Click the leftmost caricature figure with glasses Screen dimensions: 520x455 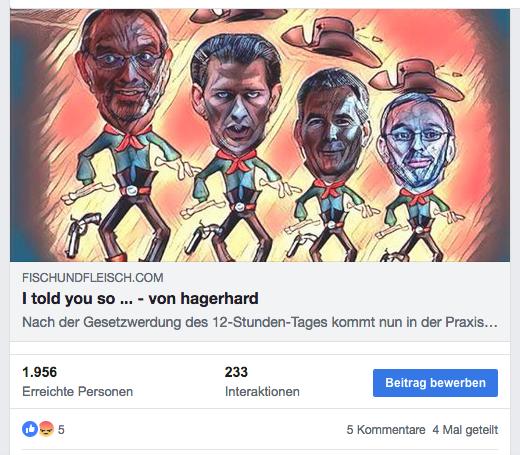tap(123, 133)
